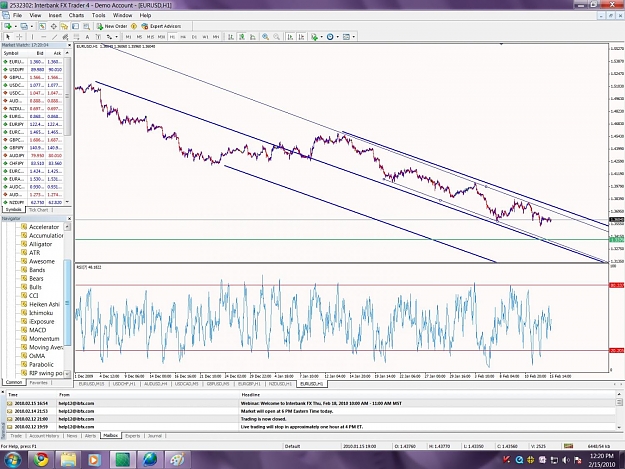The height and width of the screenshot is (469, 625).
Task: Select the trendline drawing tool
Action: [55, 37]
